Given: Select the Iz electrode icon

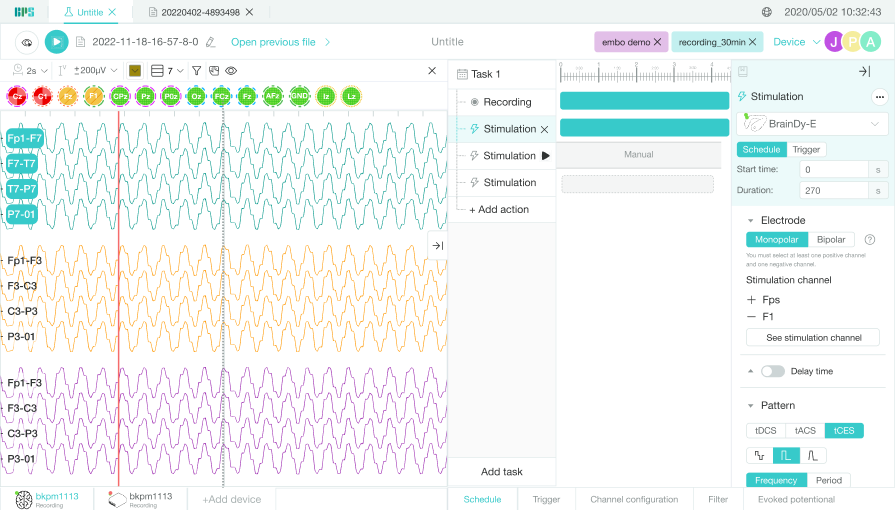Looking at the screenshot, I should pyautogui.click(x=326, y=97).
